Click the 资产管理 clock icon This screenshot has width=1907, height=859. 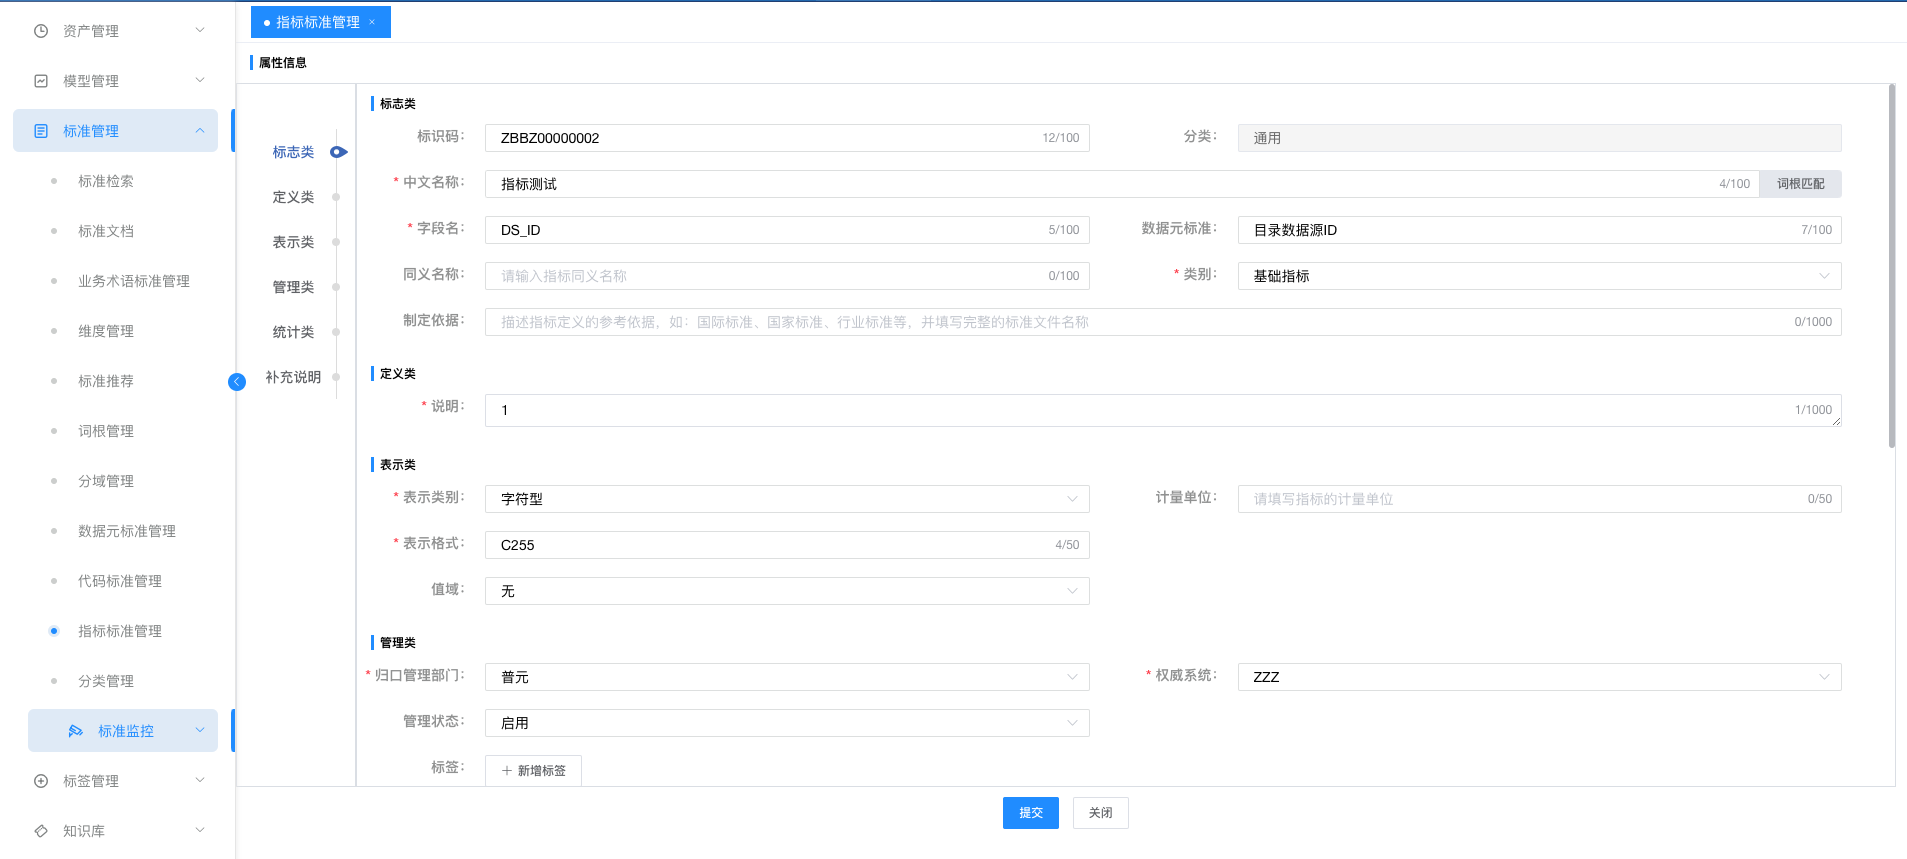click(x=41, y=31)
